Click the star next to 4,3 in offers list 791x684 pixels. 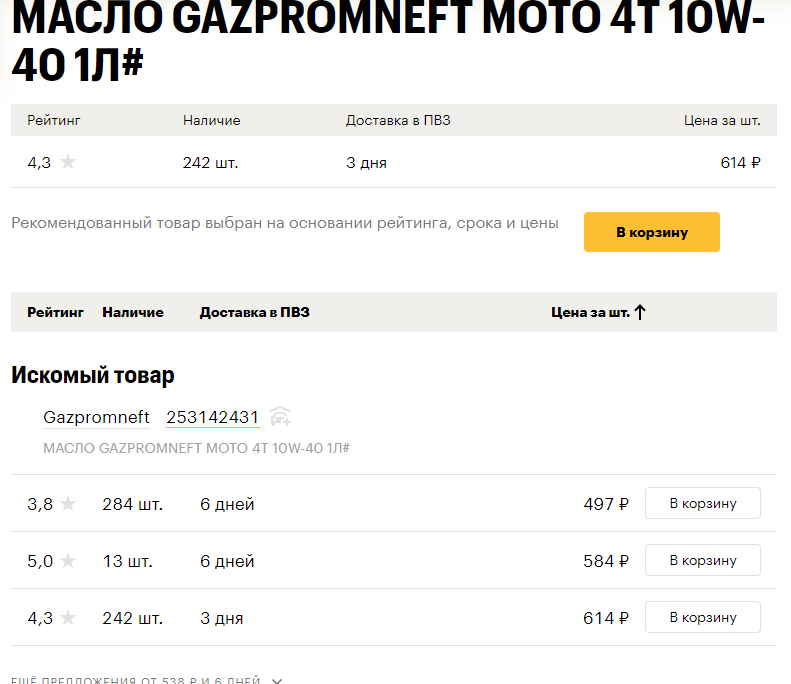(68, 617)
